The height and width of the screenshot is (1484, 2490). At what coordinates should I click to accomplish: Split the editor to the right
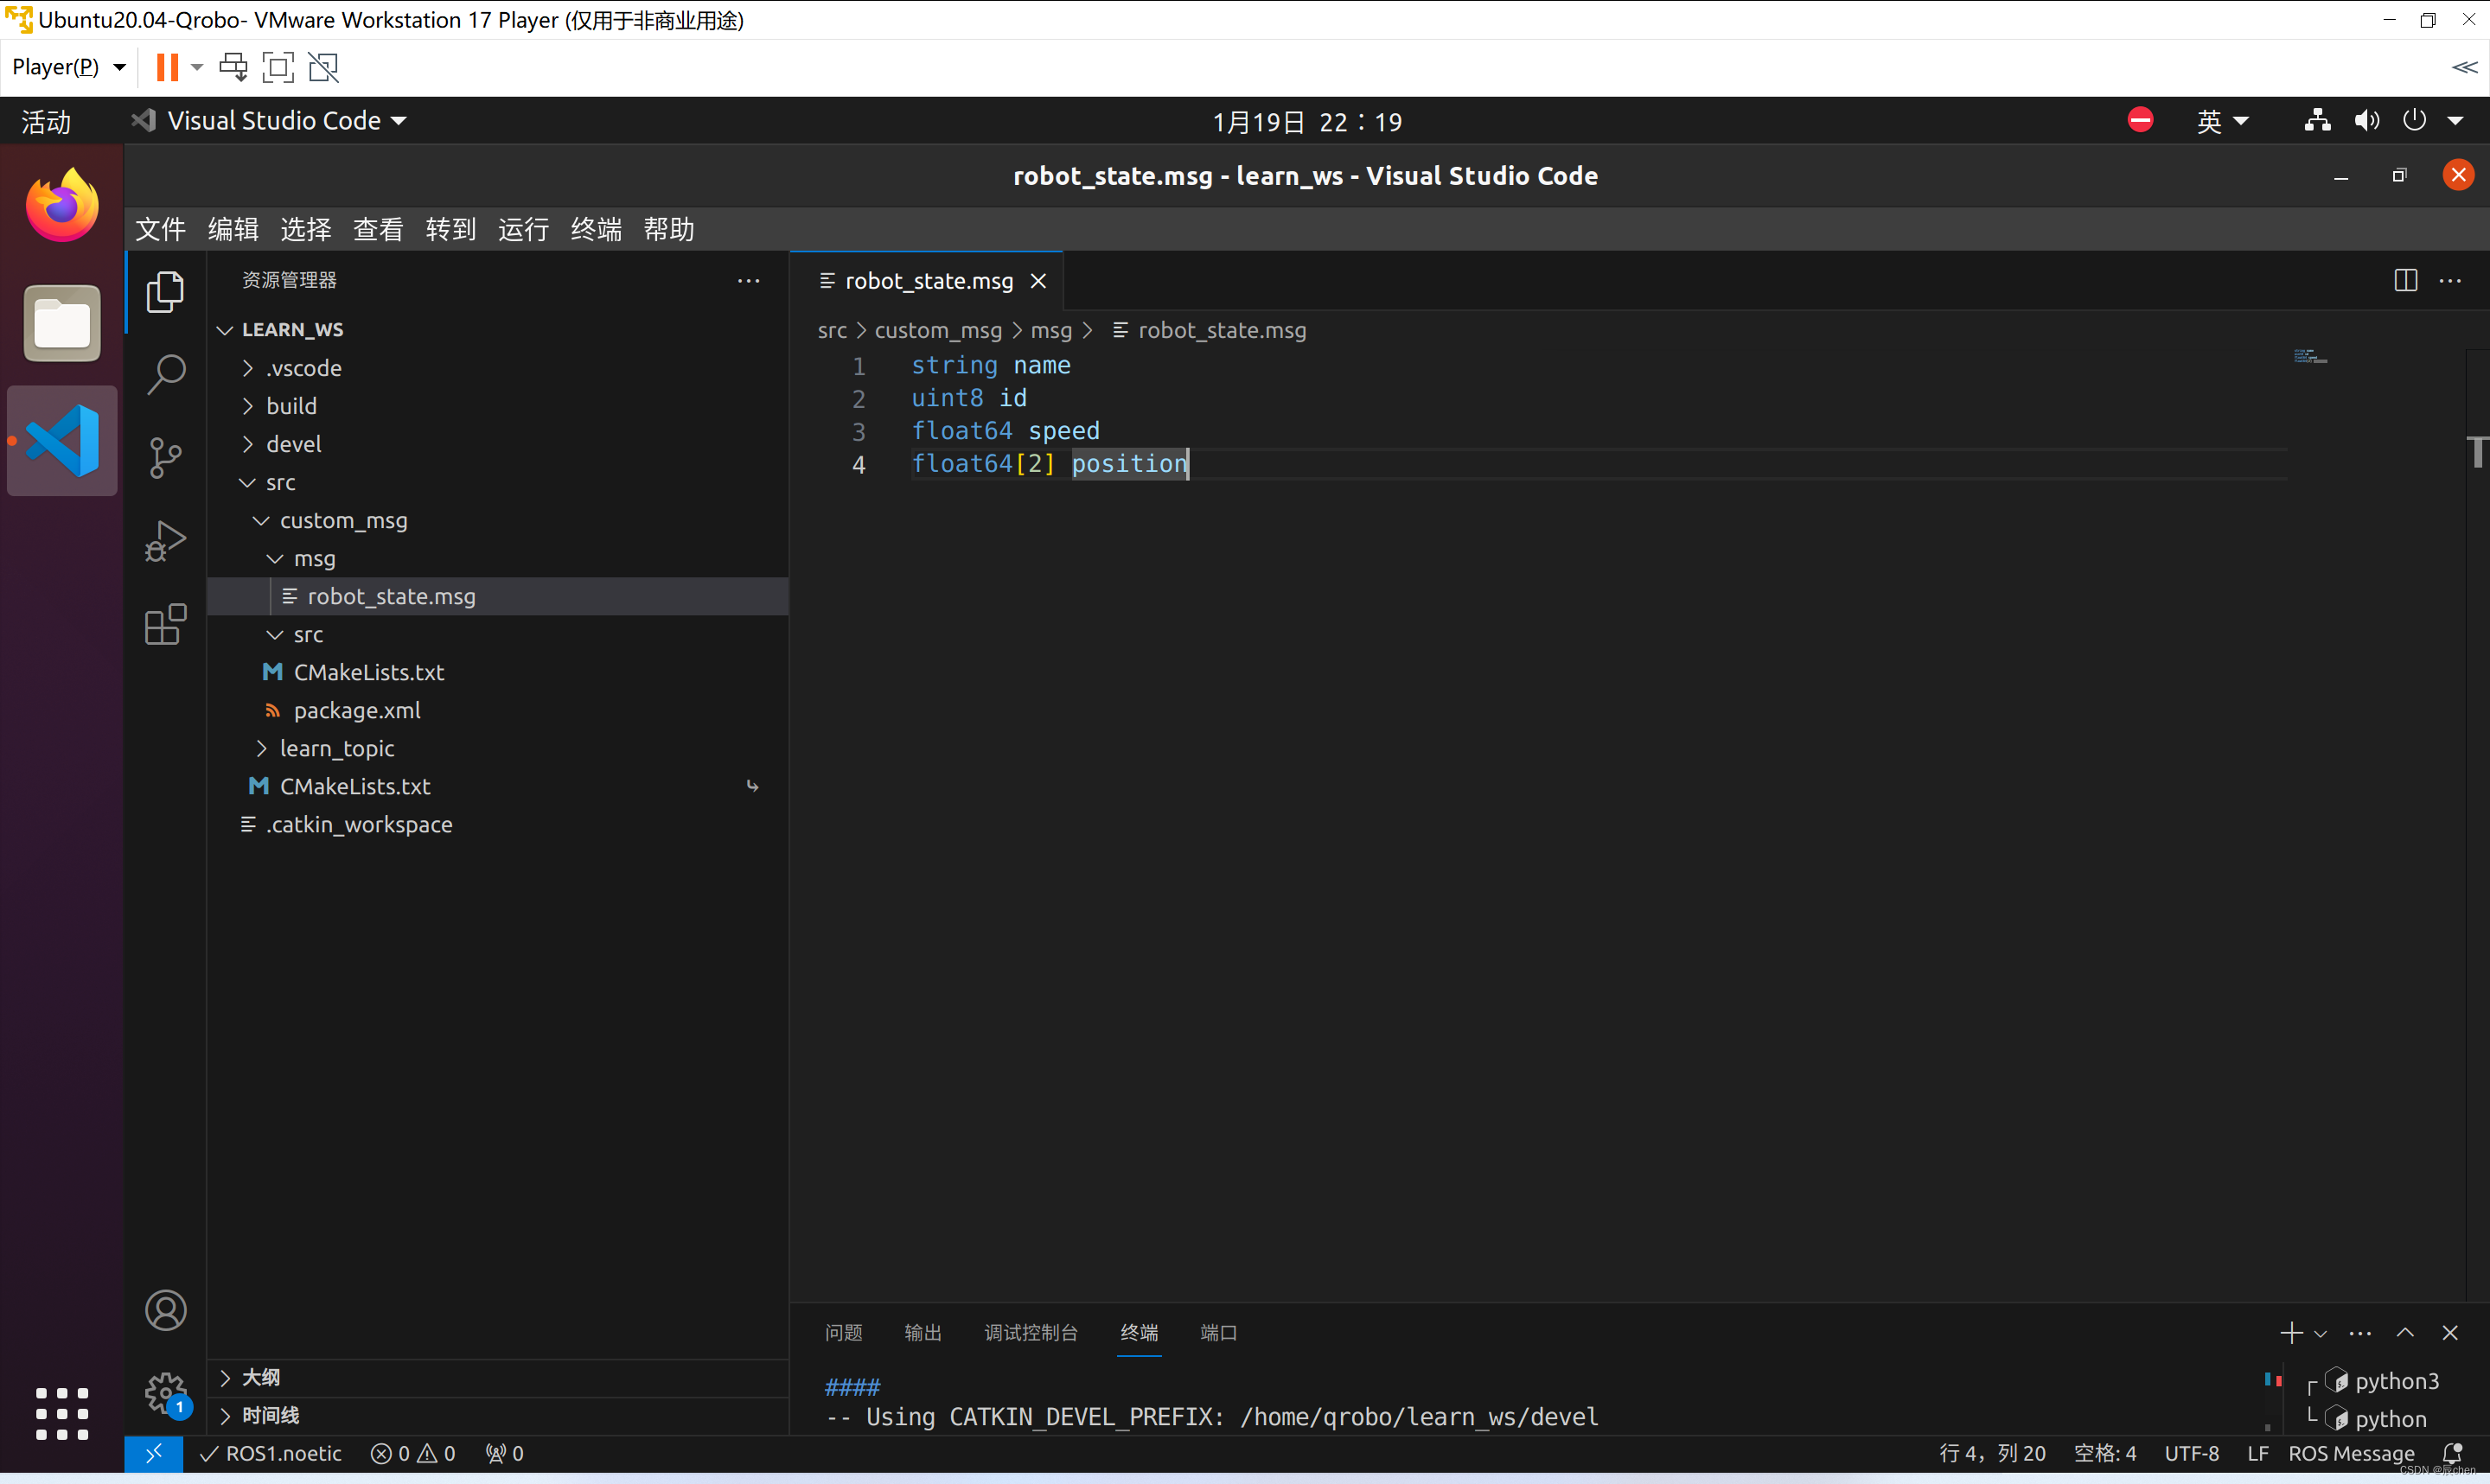2405,281
